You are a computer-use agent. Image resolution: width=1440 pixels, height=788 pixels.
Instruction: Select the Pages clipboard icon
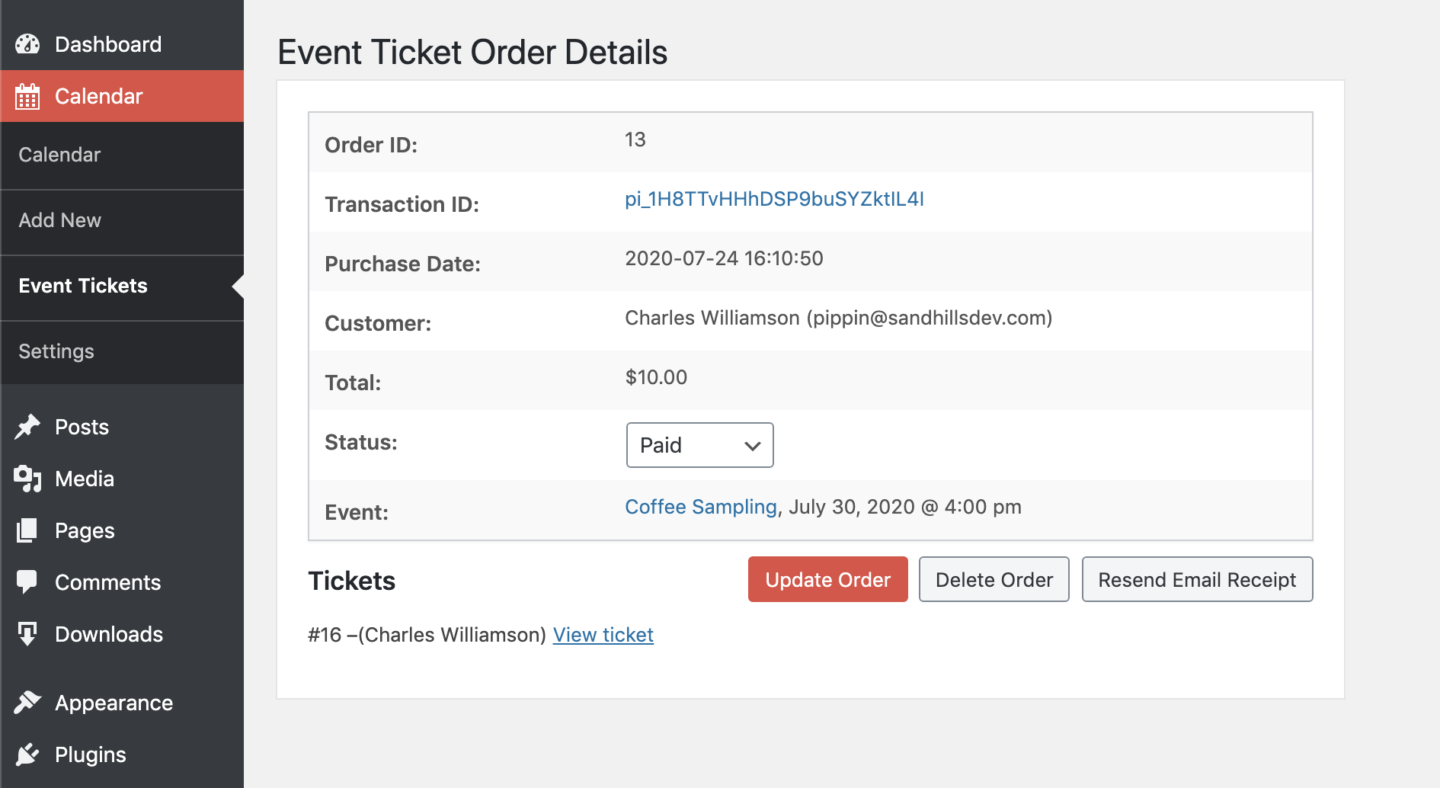point(28,530)
